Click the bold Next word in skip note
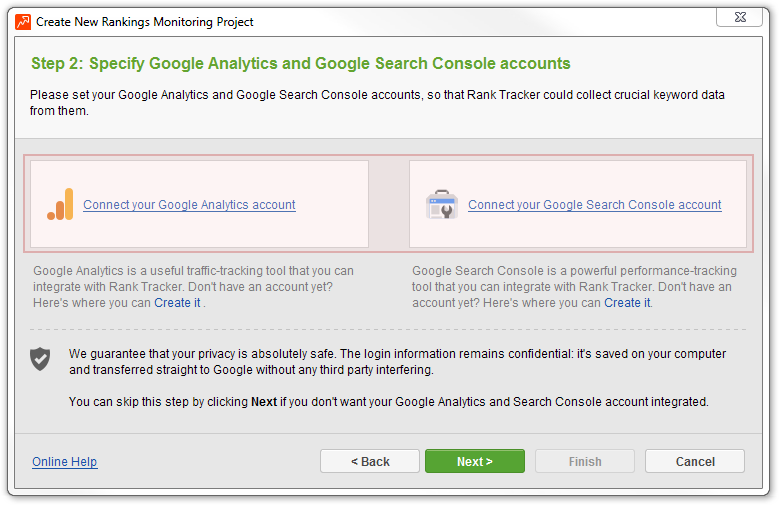The width and height of the screenshot is (782, 507). (264, 402)
